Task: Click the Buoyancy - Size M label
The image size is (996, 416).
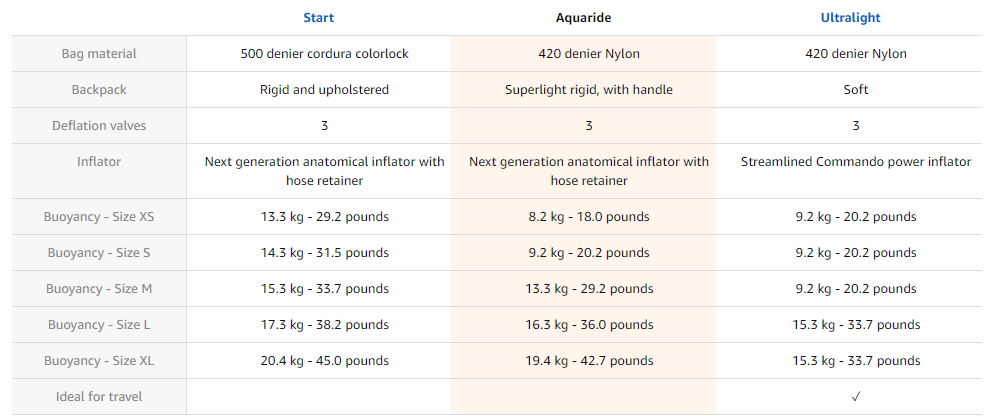Action: pos(99,289)
